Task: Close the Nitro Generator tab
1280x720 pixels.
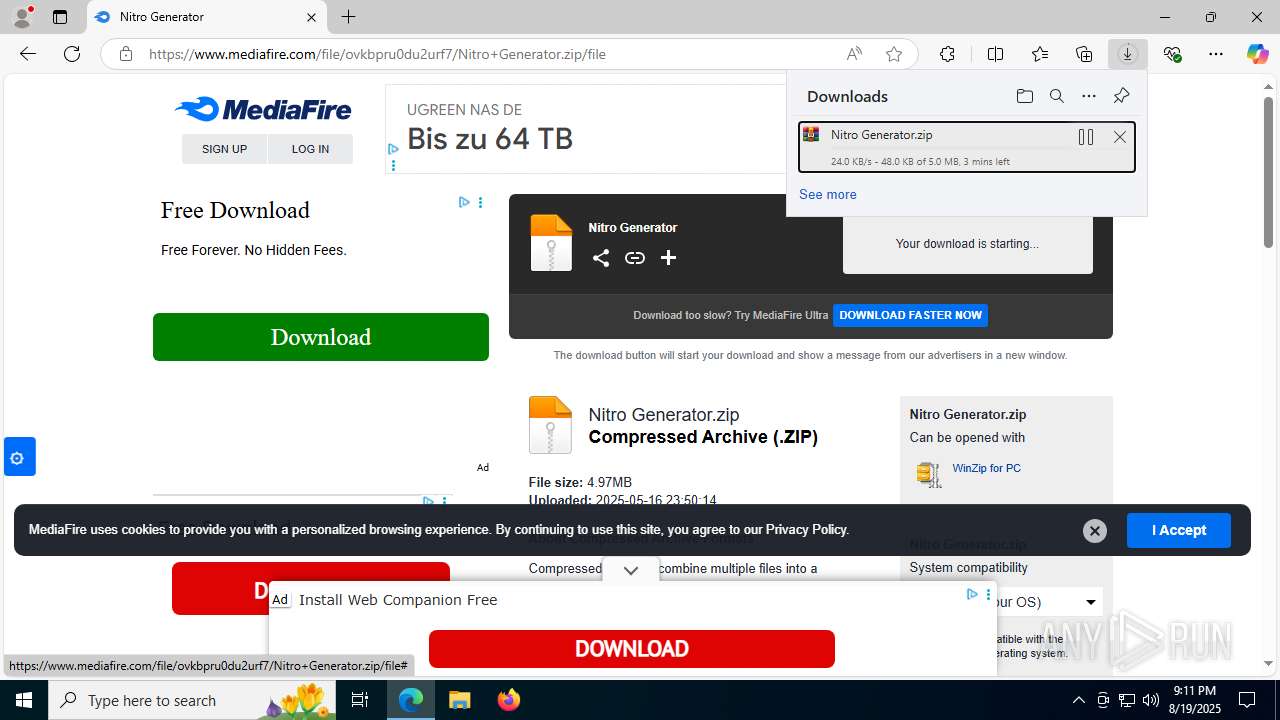Action: 311,17
